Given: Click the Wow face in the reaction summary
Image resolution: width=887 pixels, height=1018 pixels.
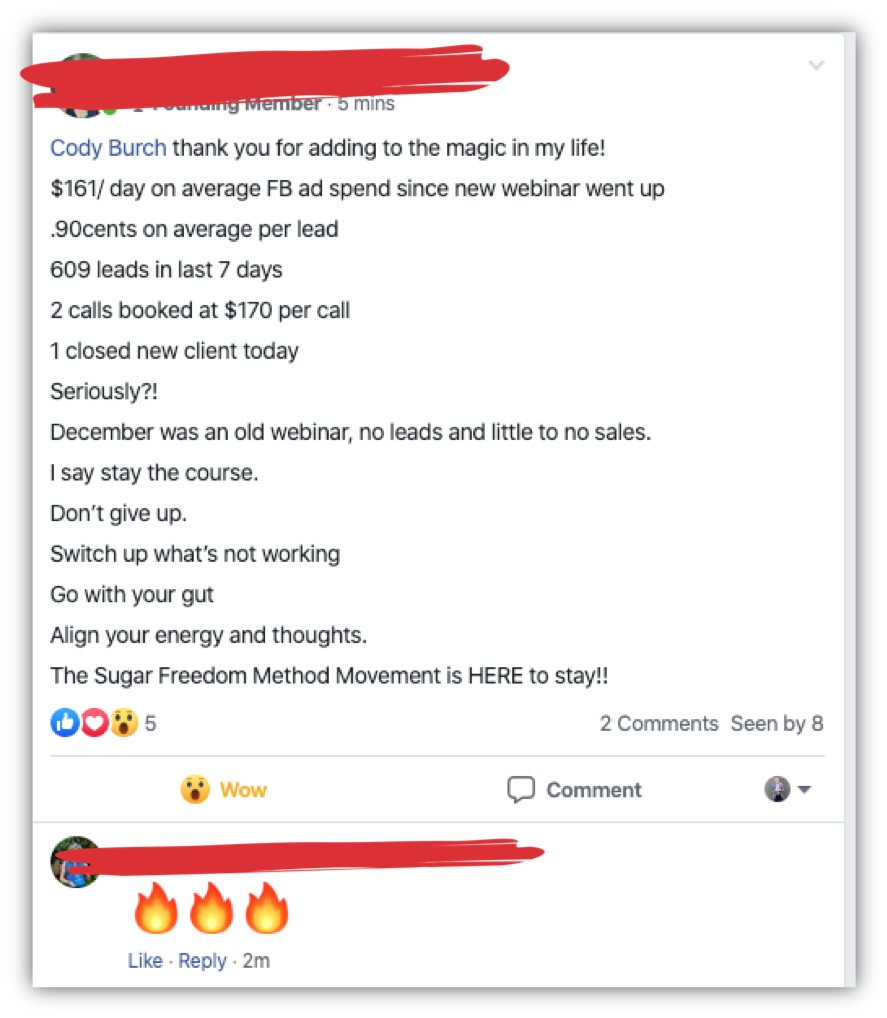Looking at the screenshot, I should coord(123,723).
